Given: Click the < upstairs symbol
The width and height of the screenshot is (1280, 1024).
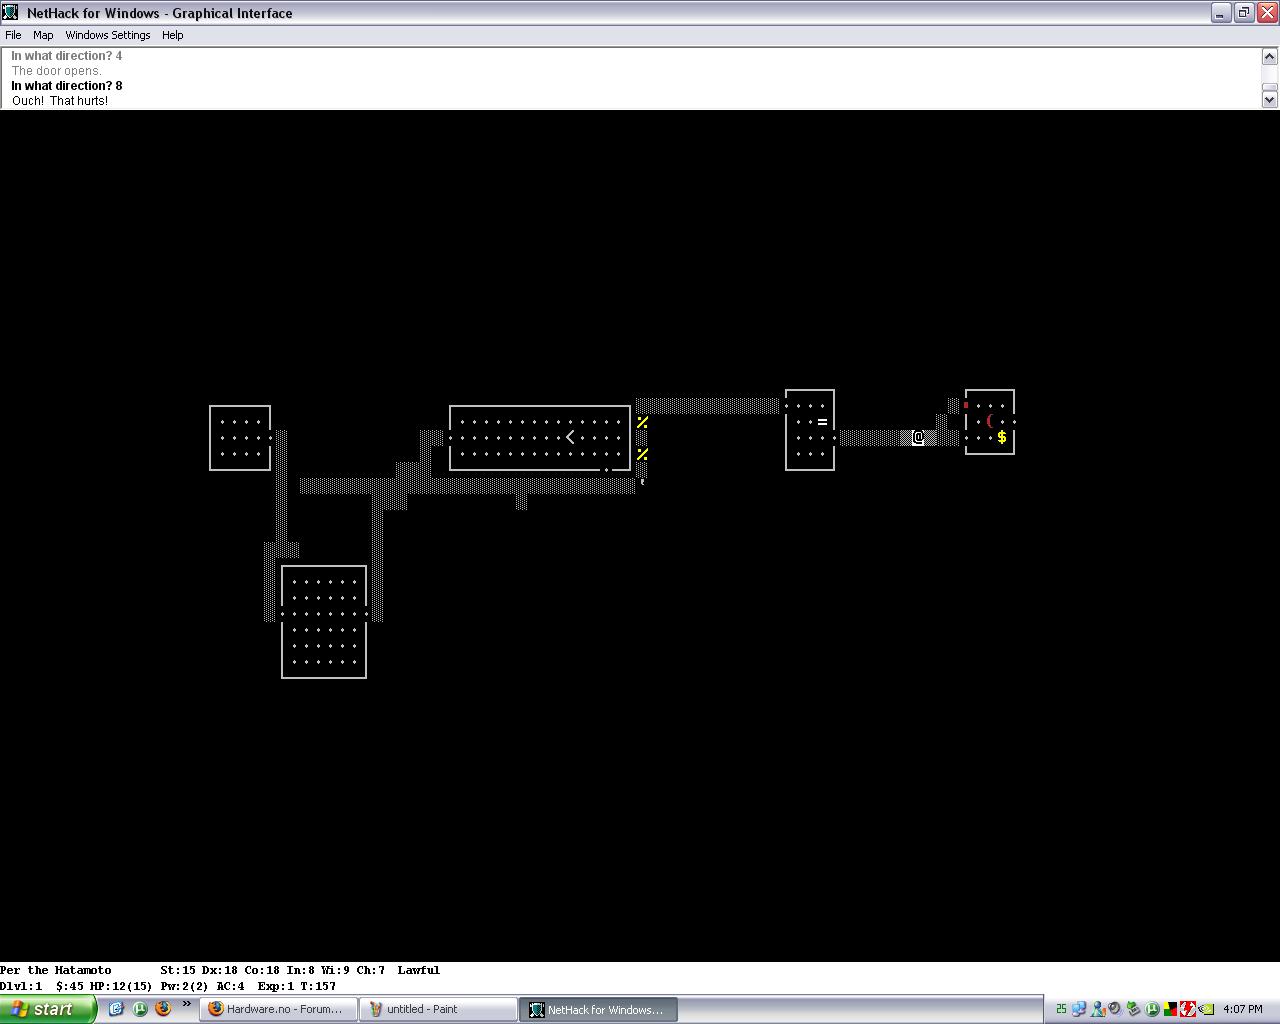Looking at the screenshot, I should pyautogui.click(x=570, y=437).
